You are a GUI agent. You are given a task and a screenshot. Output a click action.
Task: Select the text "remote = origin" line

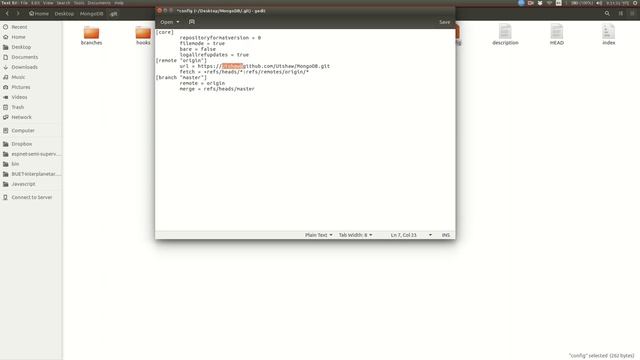click(202, 83)
